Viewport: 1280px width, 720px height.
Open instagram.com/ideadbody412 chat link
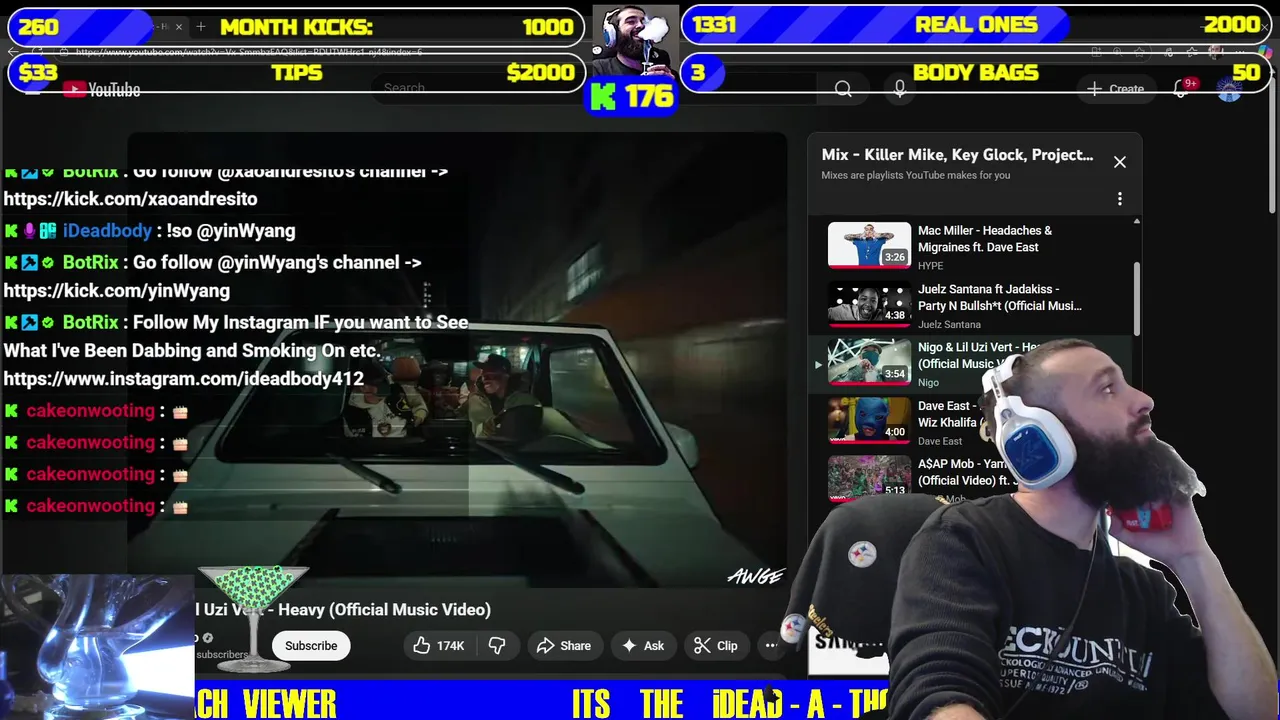point(183,379)
